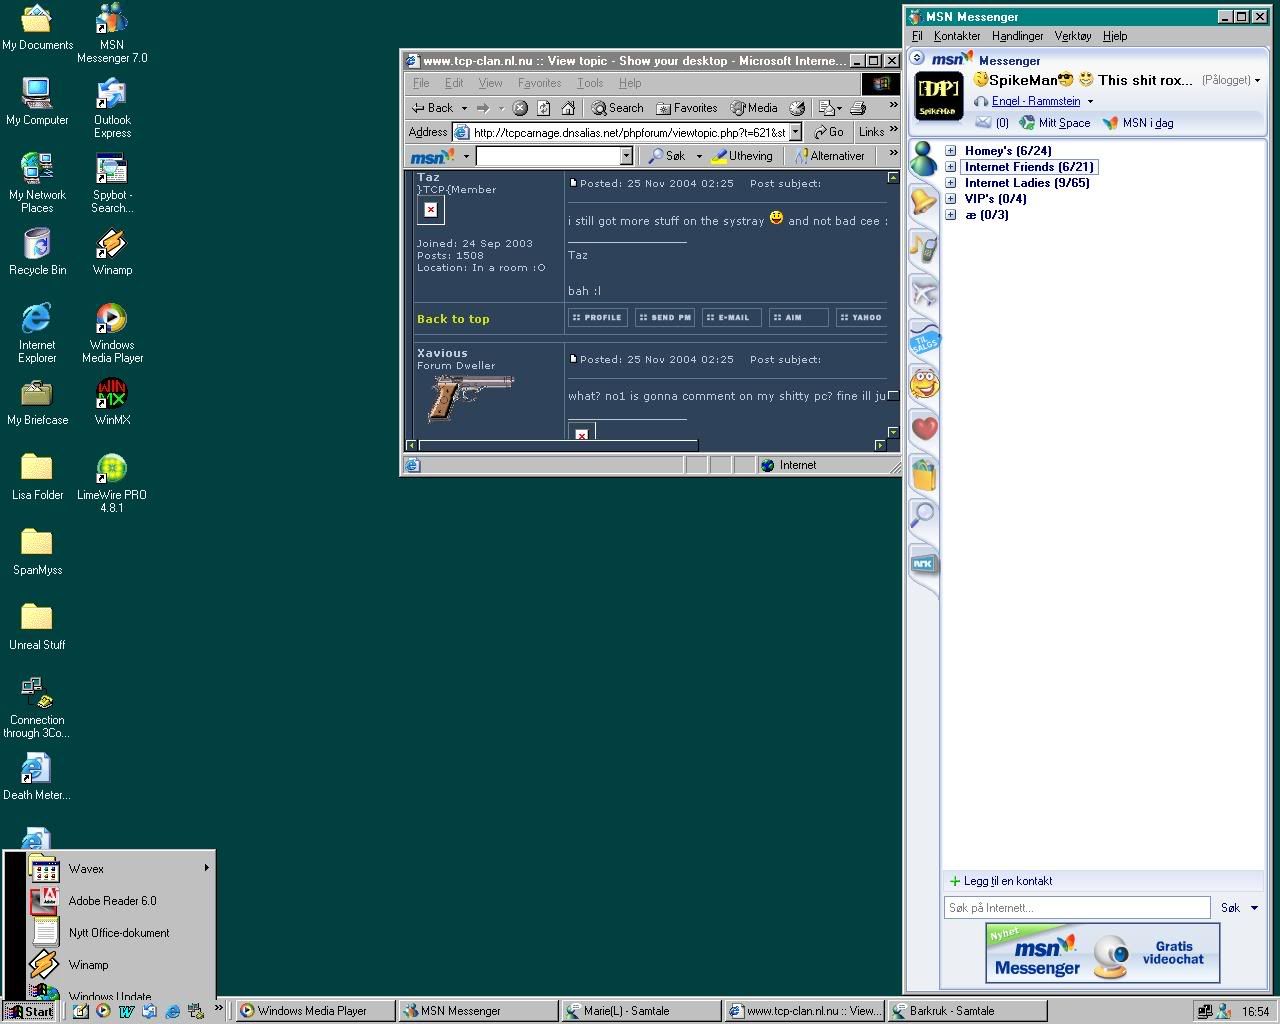Expand the Internet Ladies contact group
The width and height of the screenshot is (1280, 1024).
(x=951, y=183)
